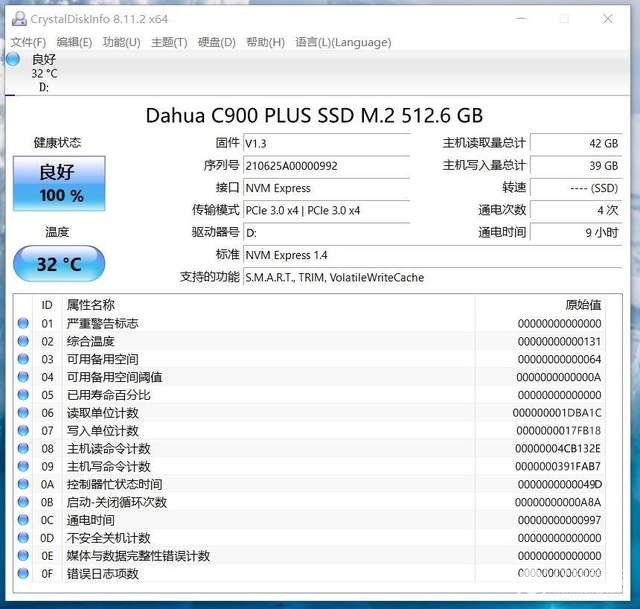This screenshot has width=640, height=609.
Task: Click the serial number field 210625A00000992
Action: pos(327,166)
